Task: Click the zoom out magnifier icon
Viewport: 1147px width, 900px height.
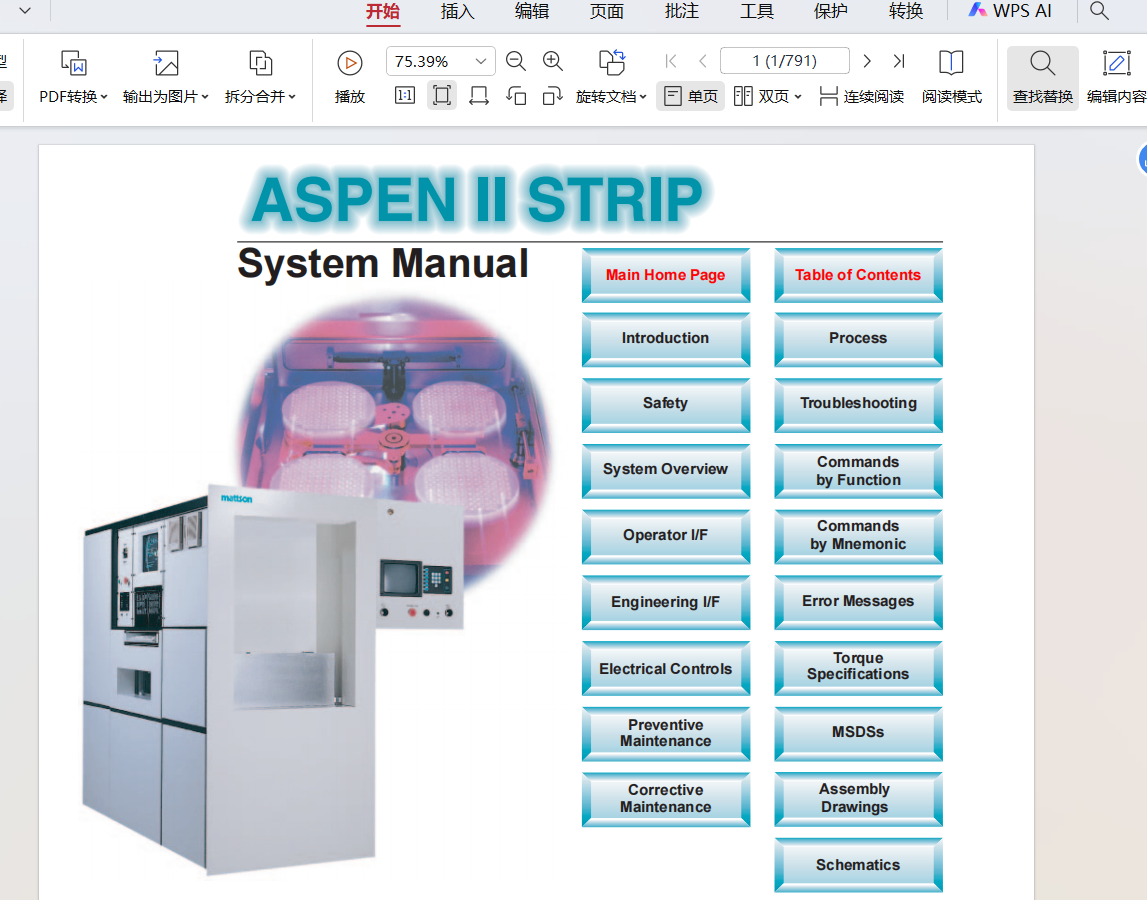Action: (x=516, y=61)
